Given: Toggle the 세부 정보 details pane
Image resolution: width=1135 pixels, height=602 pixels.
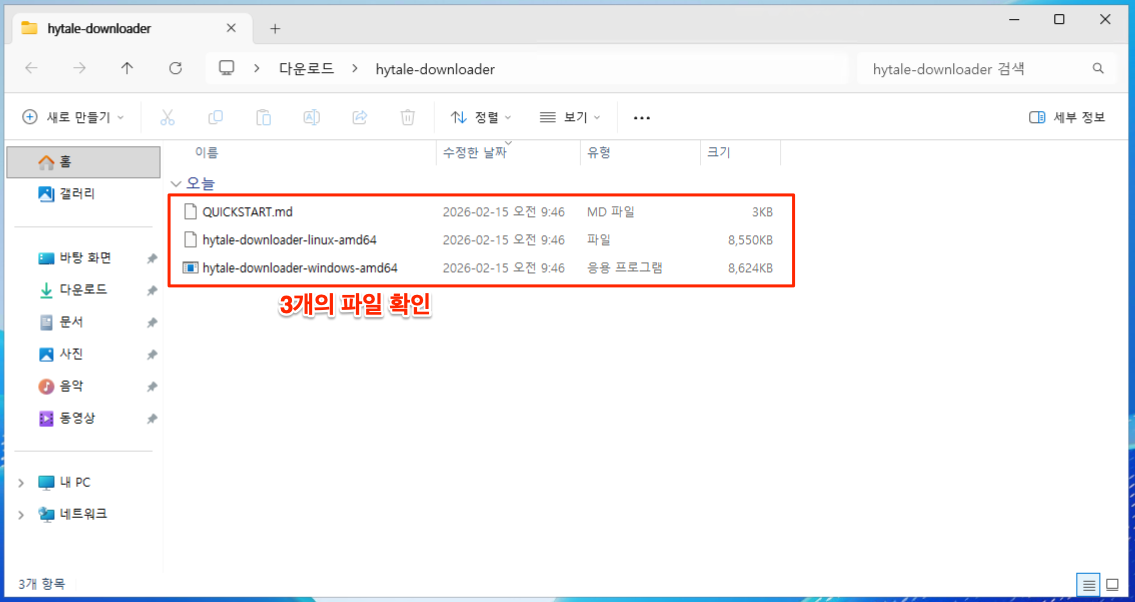Looking at the screenshot, I should tap(1067, 117).
